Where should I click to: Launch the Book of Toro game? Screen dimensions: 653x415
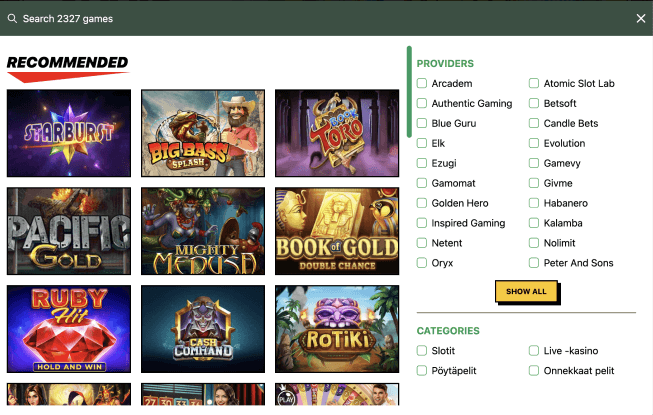(337, 133)
